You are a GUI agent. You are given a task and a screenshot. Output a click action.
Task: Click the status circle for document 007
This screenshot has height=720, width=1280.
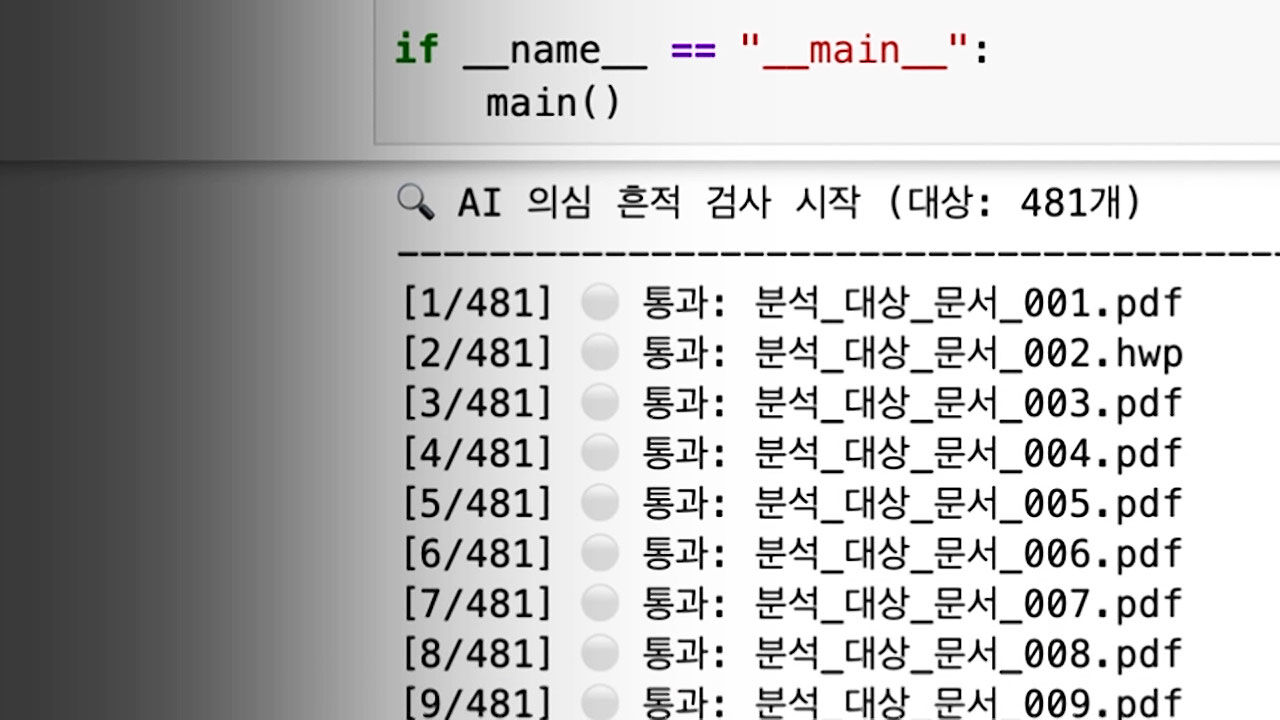(x=599, y=603)
